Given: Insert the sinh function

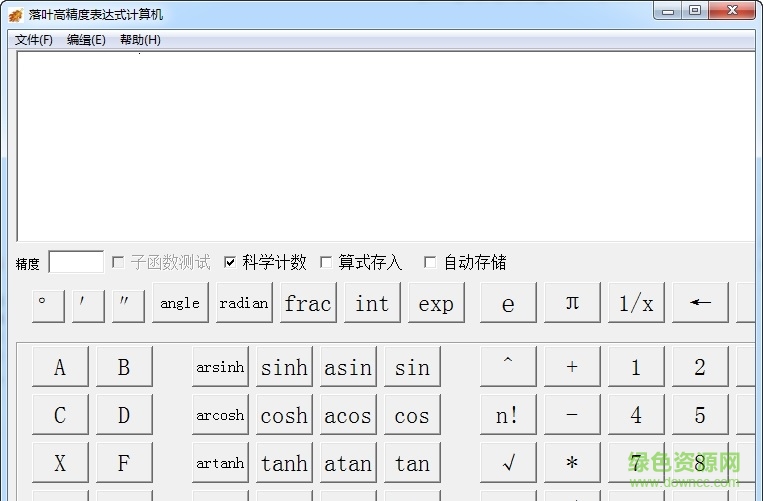Looking at the screenshot, I should pyautogui.click(x=284, y=366).
